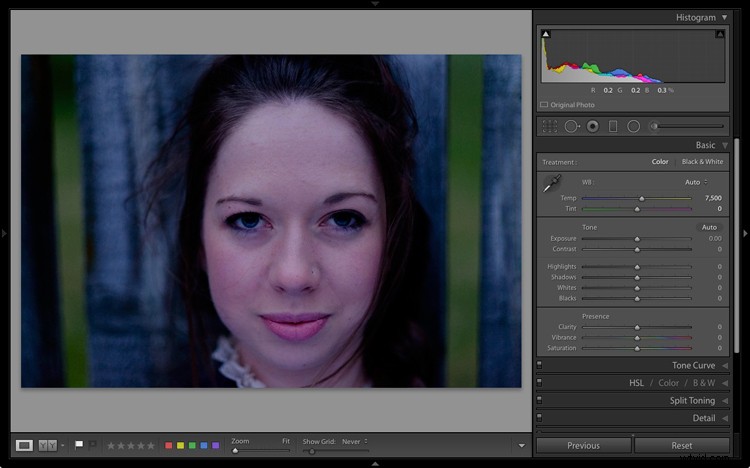
Task: Hide the right panel via edge arrow
Action: tap(745, 233)
